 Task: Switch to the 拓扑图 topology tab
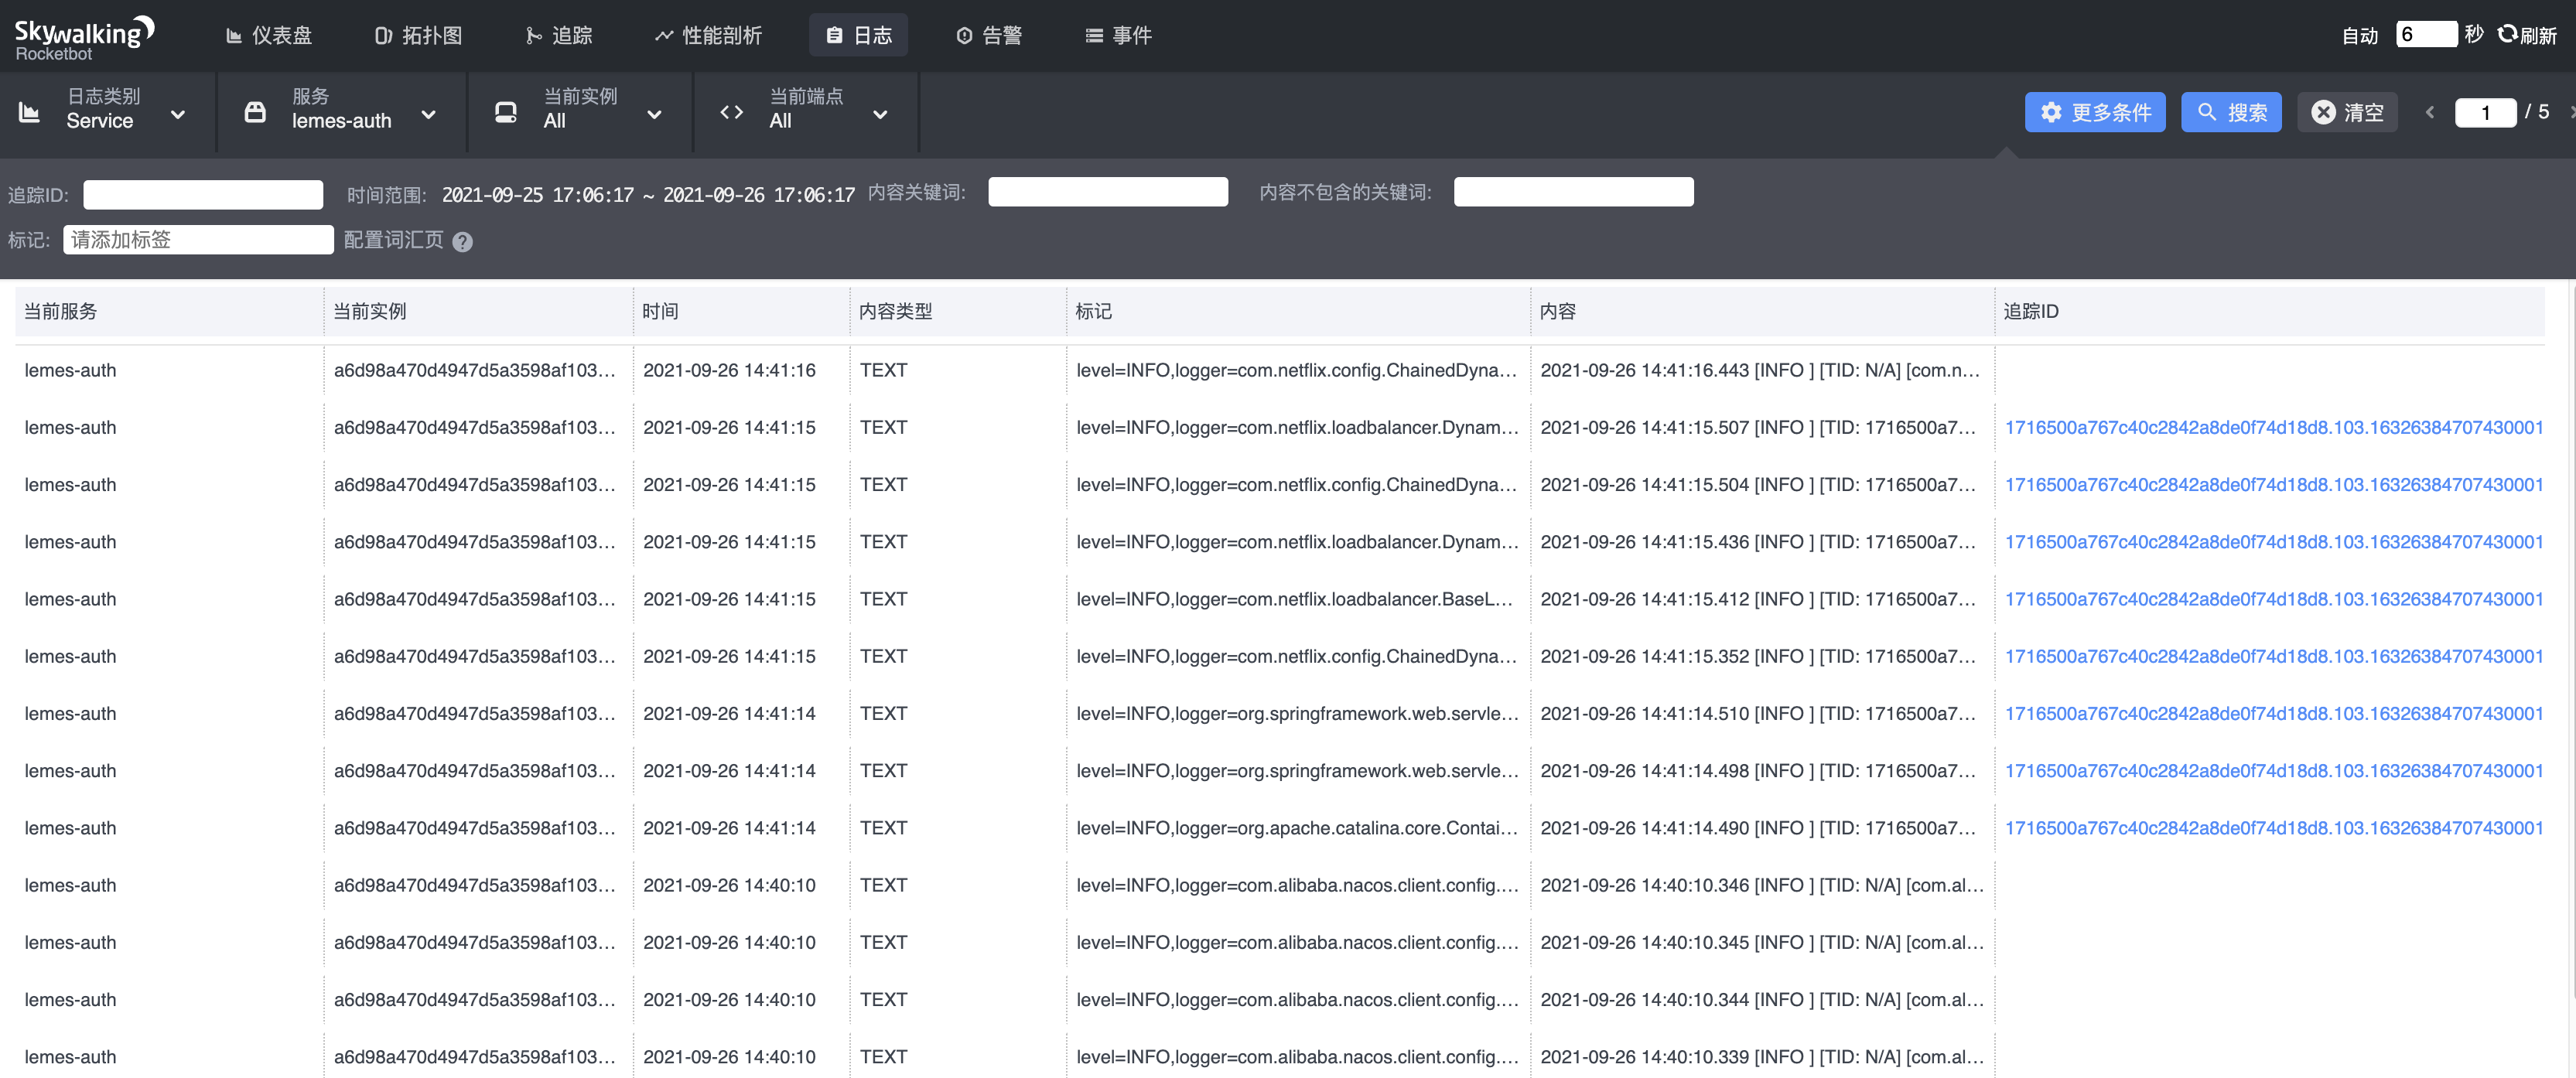[419, 35]
